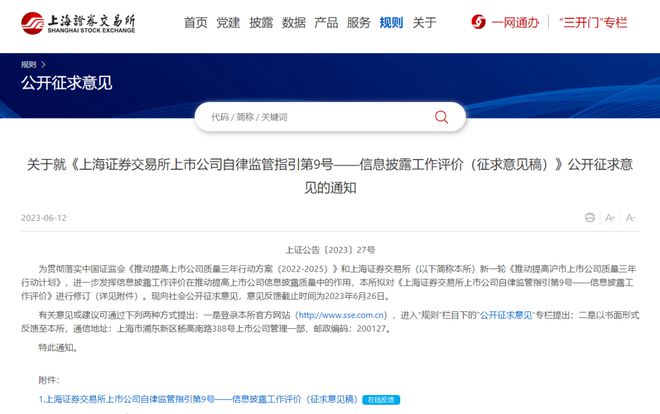Decrease font size with A- icon
Screen dimensions: 660x414
tap(630, 217)
